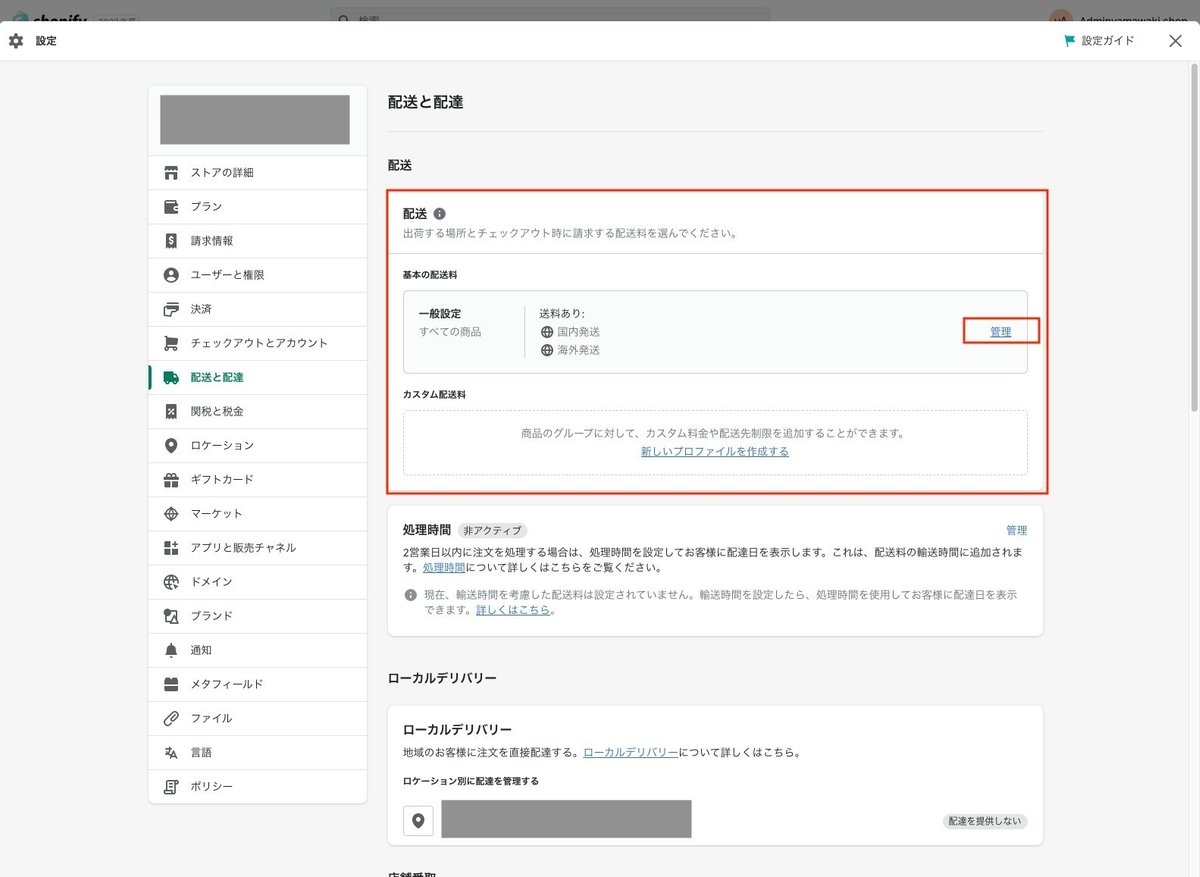Click 管理 link in 処理時間 card
The height and width of the screenshot is (877, 1200).
click(1016, 530)
